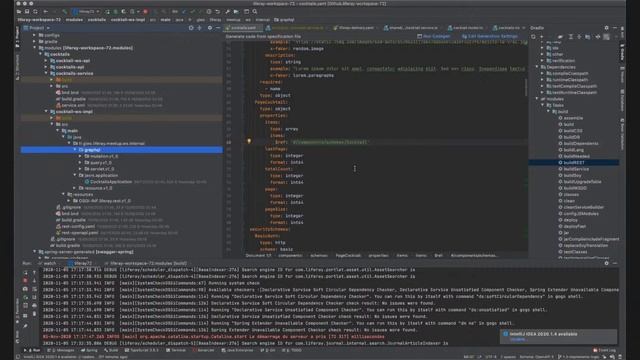640x360 pixels.
Task: Expand the cocktail-ws-api module
Action: click(46, 60)
